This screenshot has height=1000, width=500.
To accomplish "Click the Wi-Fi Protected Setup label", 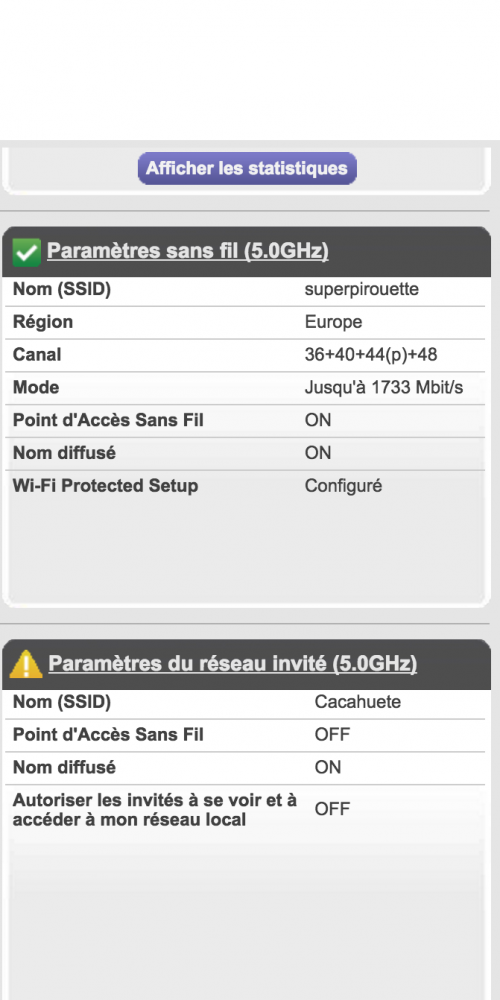I will [x=105, y=486].
